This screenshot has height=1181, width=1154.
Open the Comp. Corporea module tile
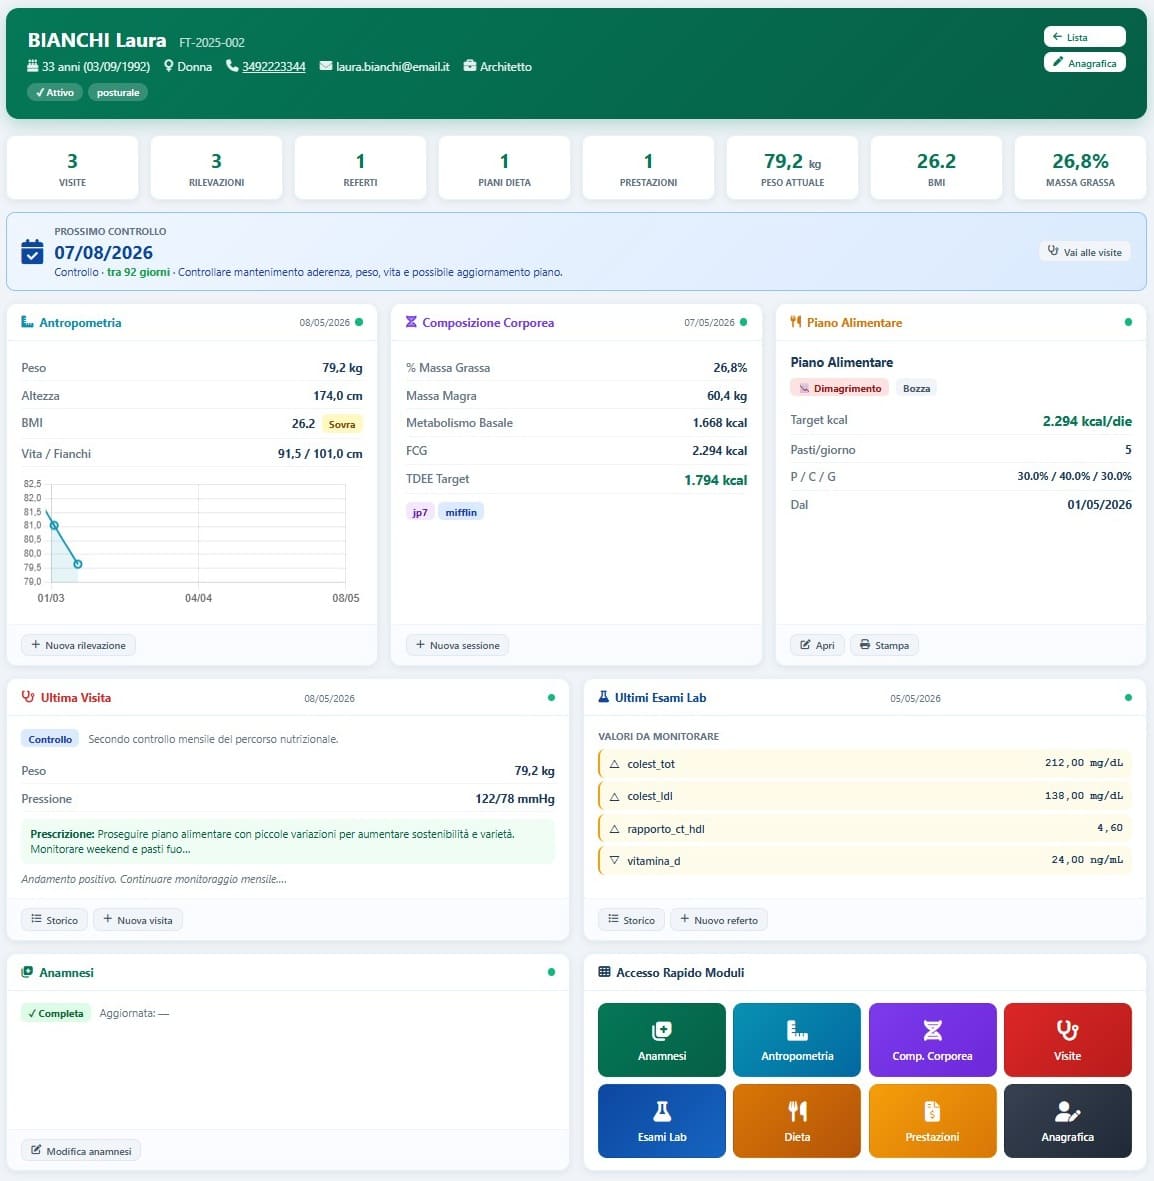point(932,1039)
